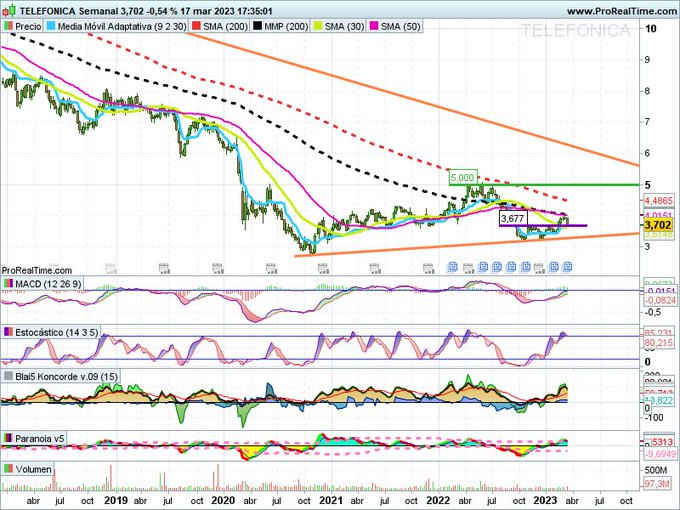Select the SMA (50) legend entry
Image resolution: width=680 pixels, height=510 pixels.
point(395,26)
